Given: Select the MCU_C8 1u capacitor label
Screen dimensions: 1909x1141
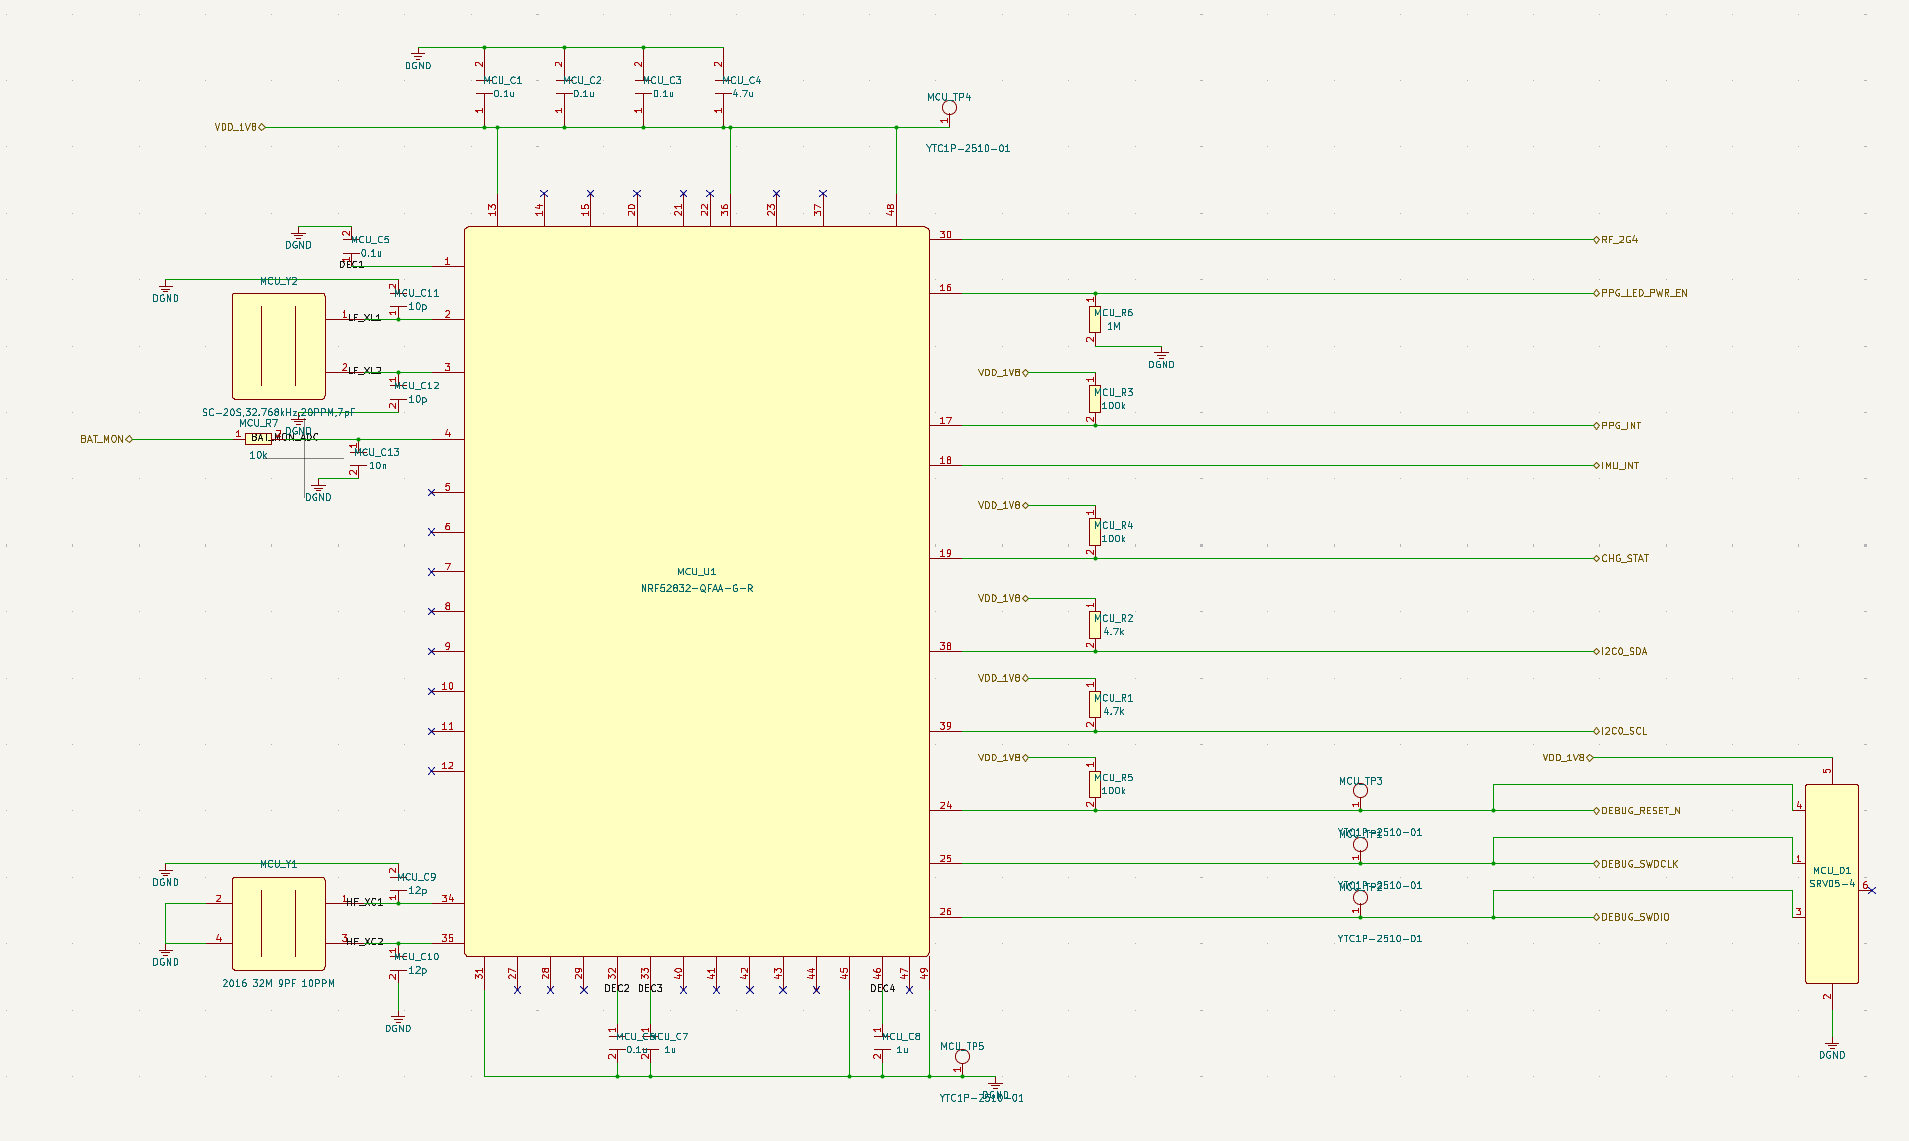Looking at the screenshot, I should [x=901, y=1037].
